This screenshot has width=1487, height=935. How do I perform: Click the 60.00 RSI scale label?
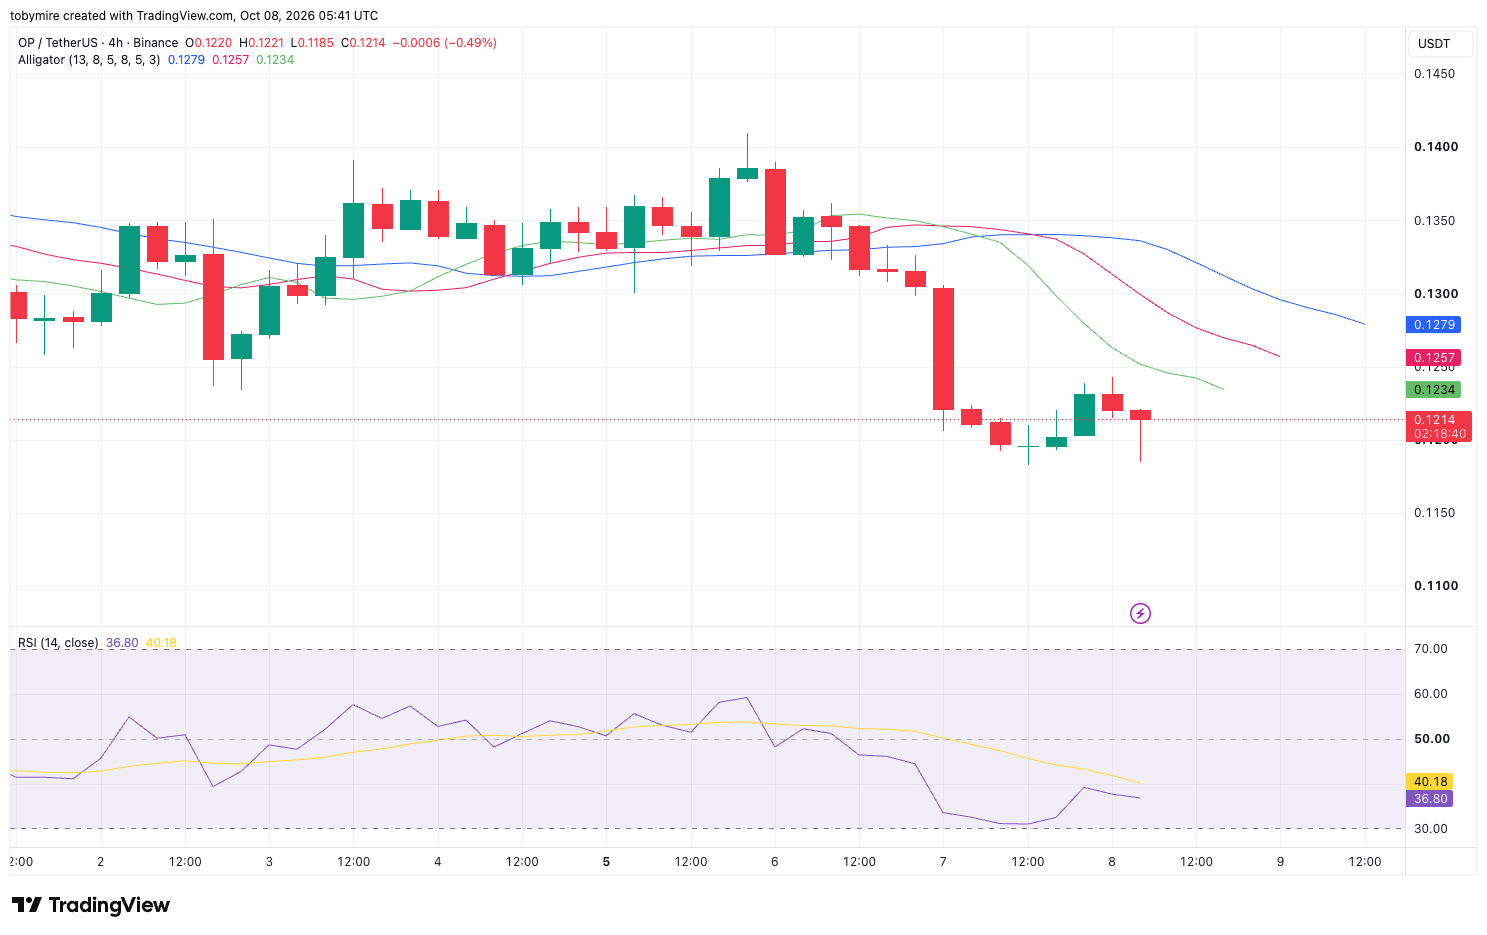click(x=1431, y=694)
